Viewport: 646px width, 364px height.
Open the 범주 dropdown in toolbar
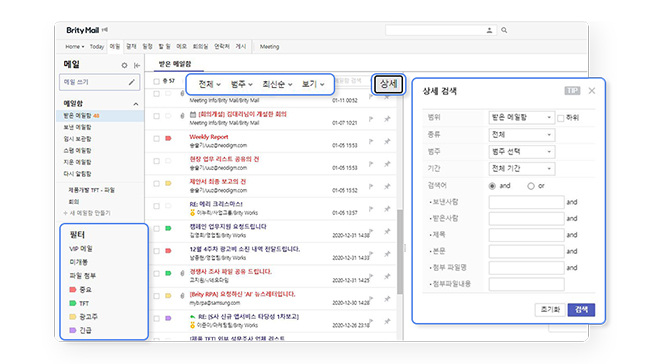(241, 84)
